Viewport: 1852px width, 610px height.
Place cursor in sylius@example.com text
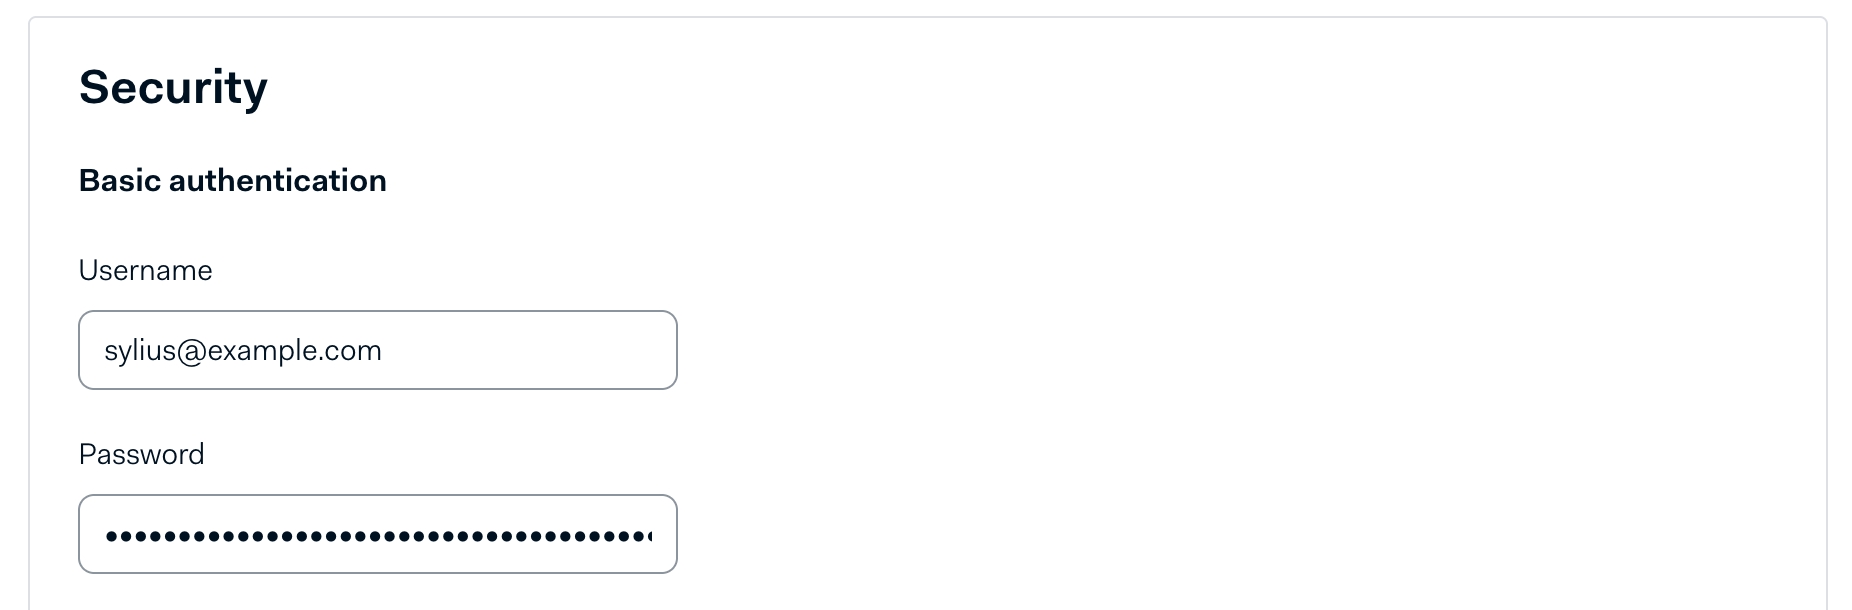click(x=243, y=351)
